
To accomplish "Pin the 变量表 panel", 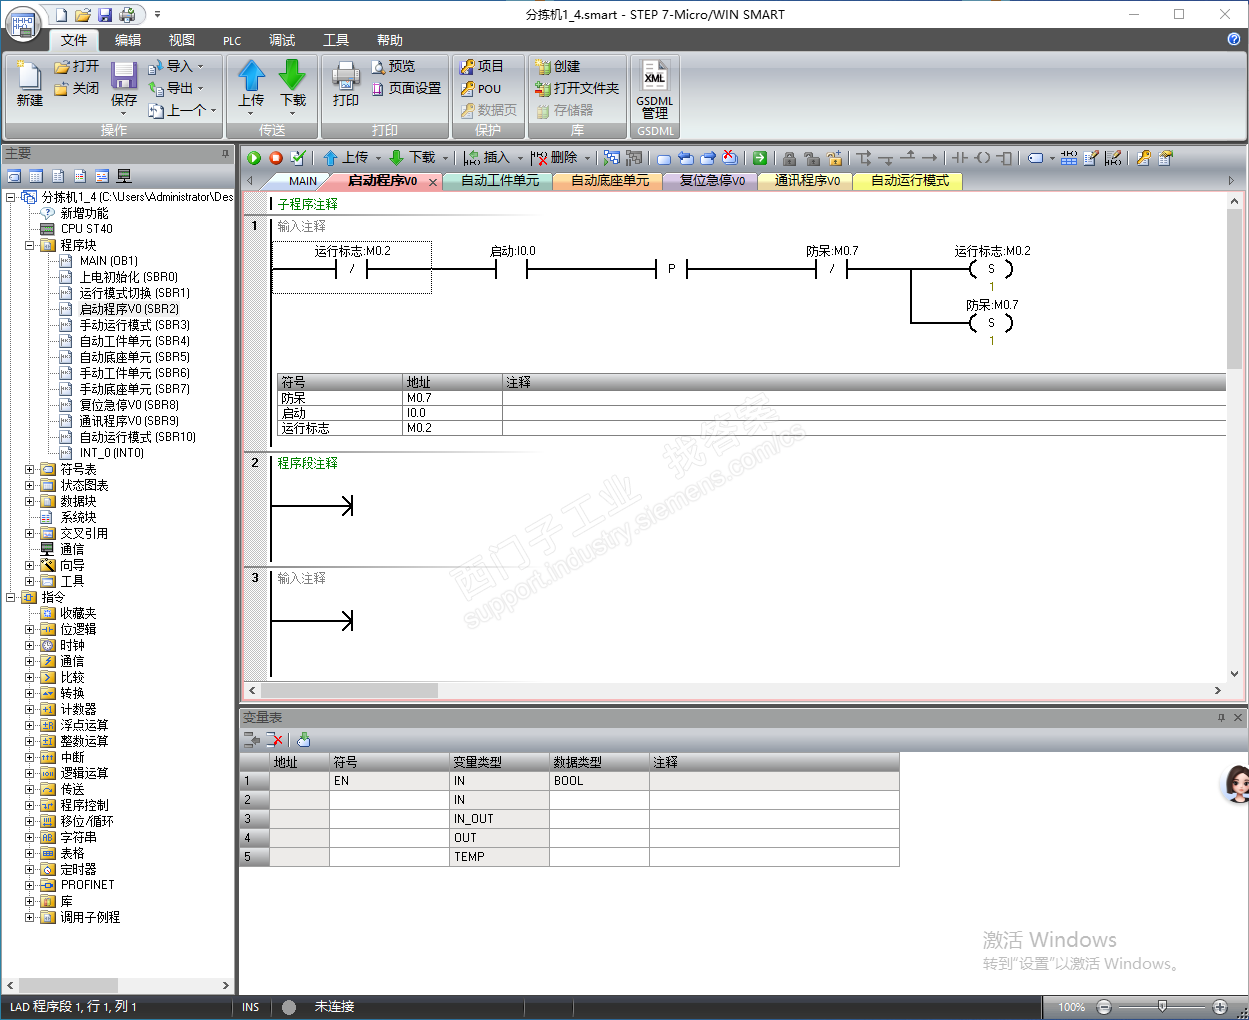I will coord(1221,718).
